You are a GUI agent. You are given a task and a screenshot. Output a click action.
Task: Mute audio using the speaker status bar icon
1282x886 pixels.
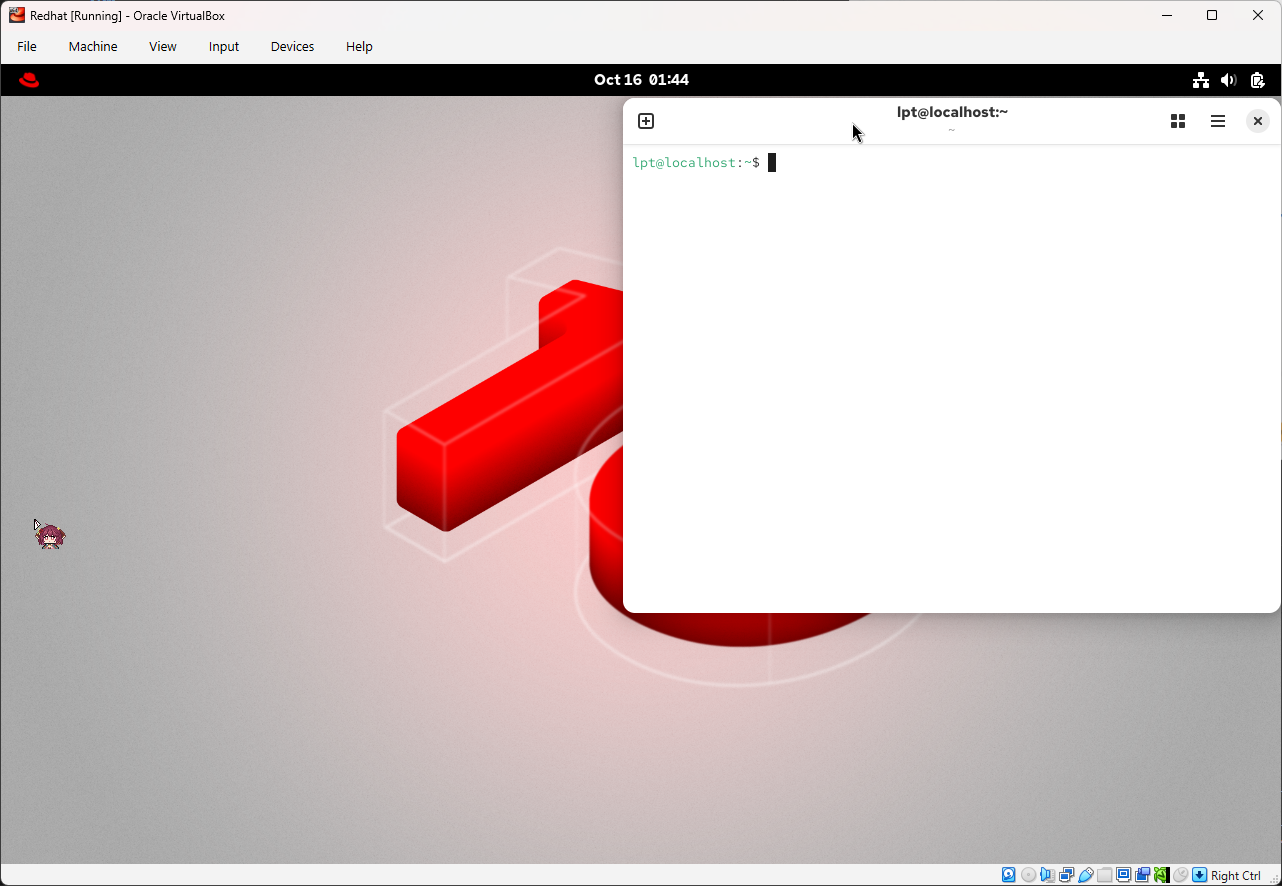click(x=1047, y=874)
